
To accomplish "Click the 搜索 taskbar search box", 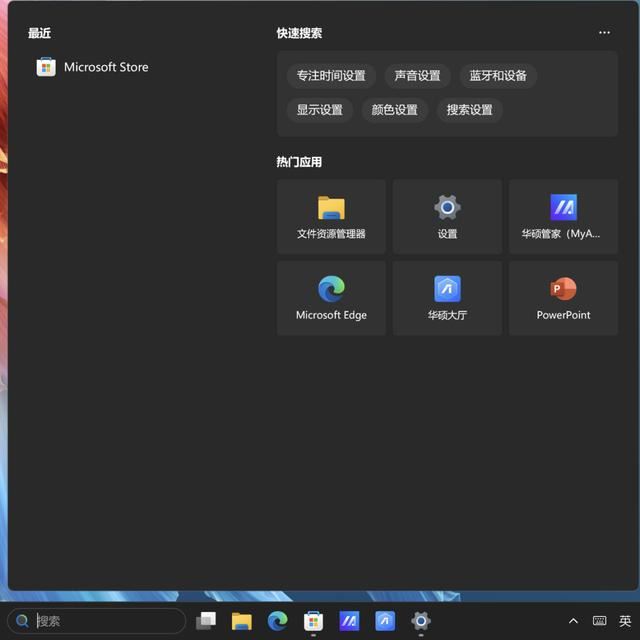I will (x=98, y=621).
